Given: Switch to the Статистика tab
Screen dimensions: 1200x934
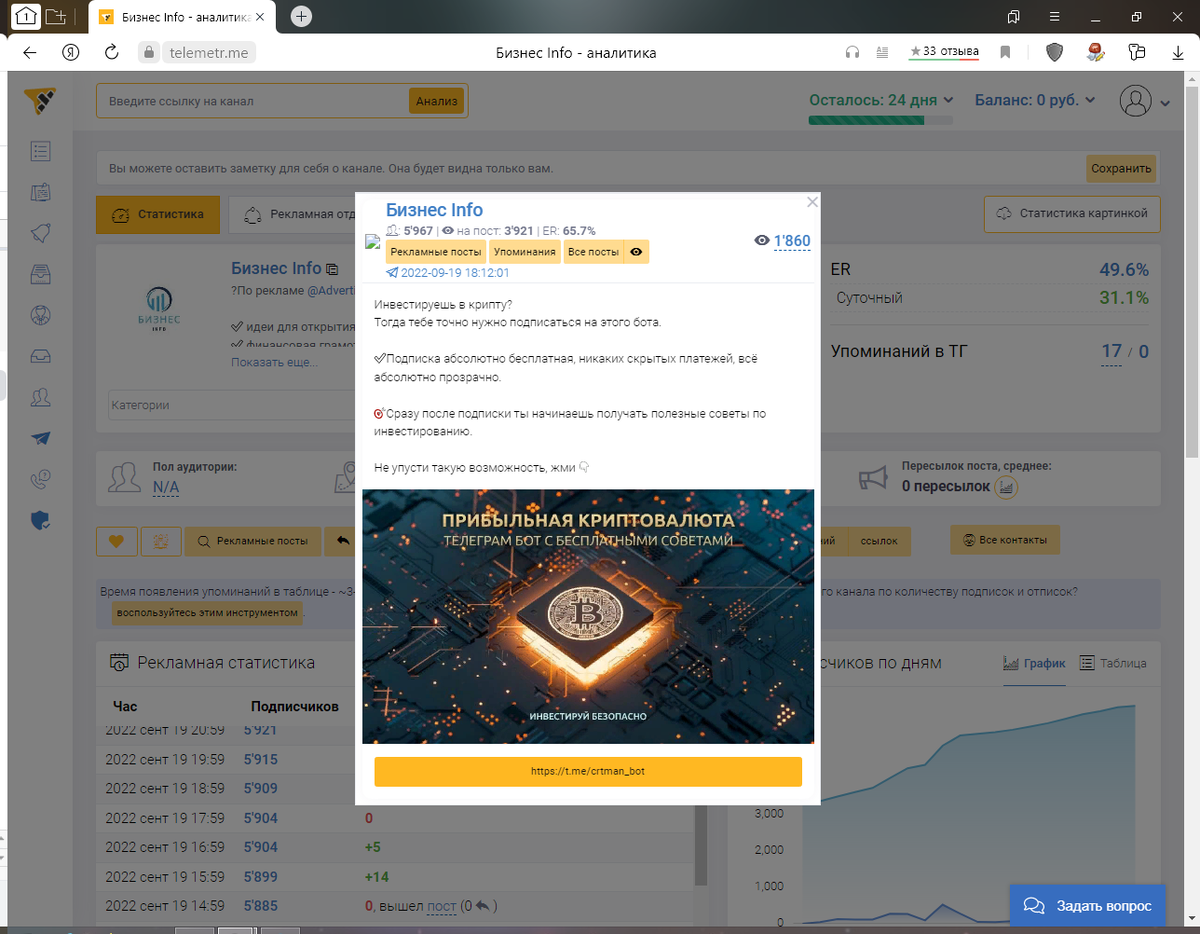Looking at the screenshot, I should (x=158, y=214).
